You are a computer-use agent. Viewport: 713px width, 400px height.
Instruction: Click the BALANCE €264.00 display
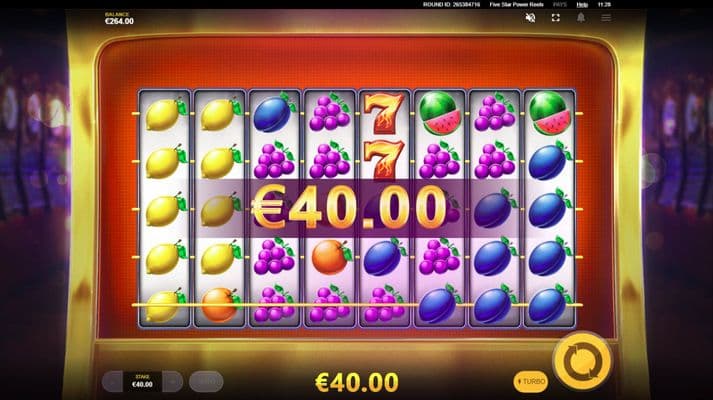pos(119,19)
